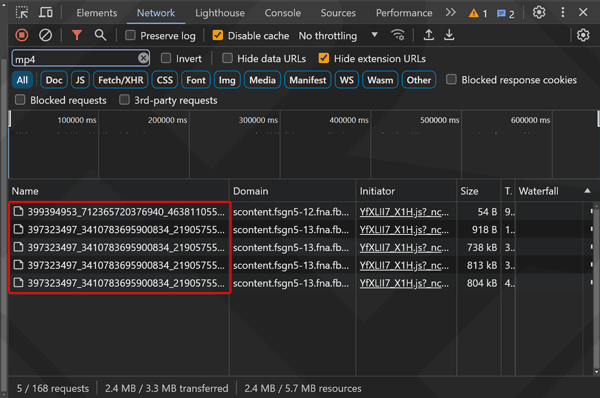
Task: Filter requests by Img
Action: pos(227,80)
